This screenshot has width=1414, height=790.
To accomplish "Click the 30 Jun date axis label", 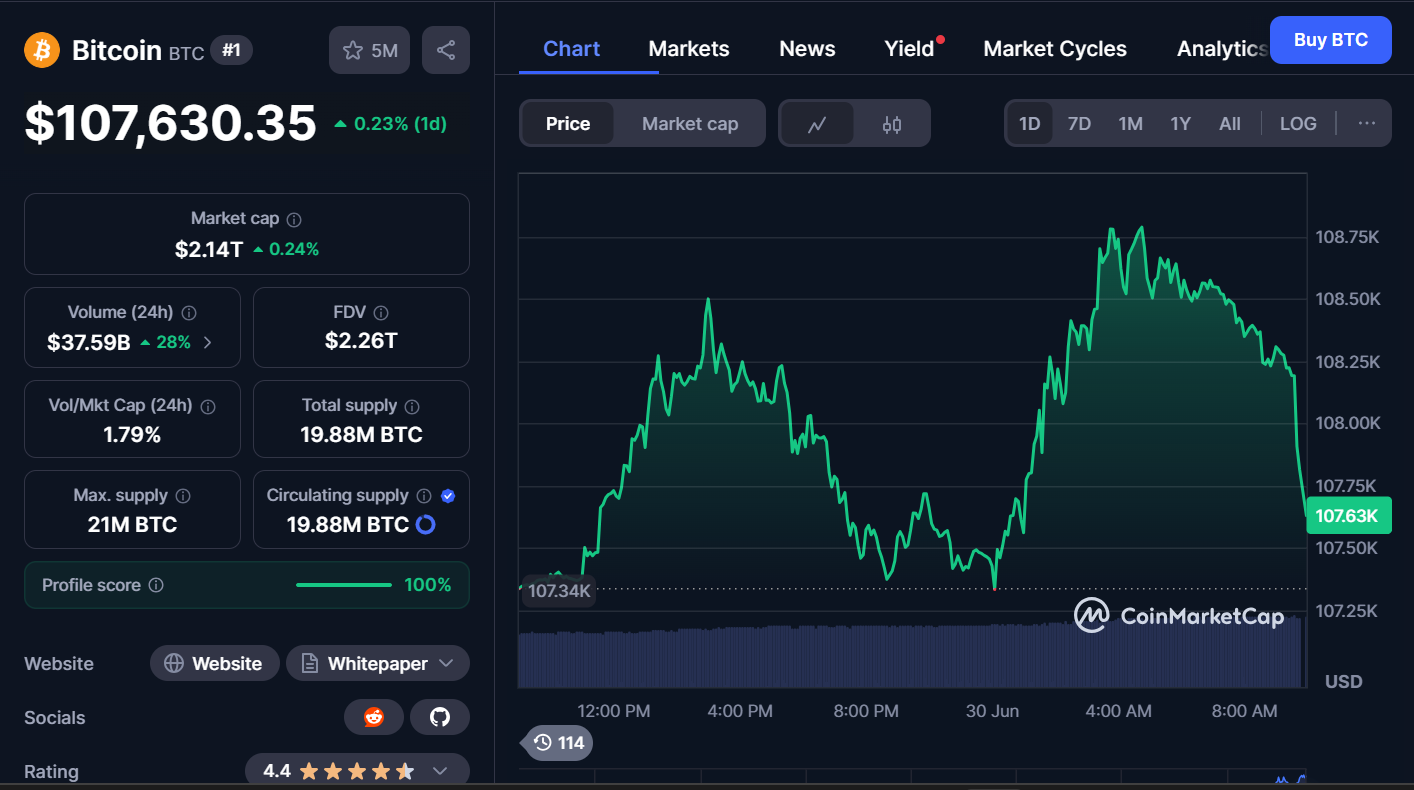I will [x=992, y=711].
